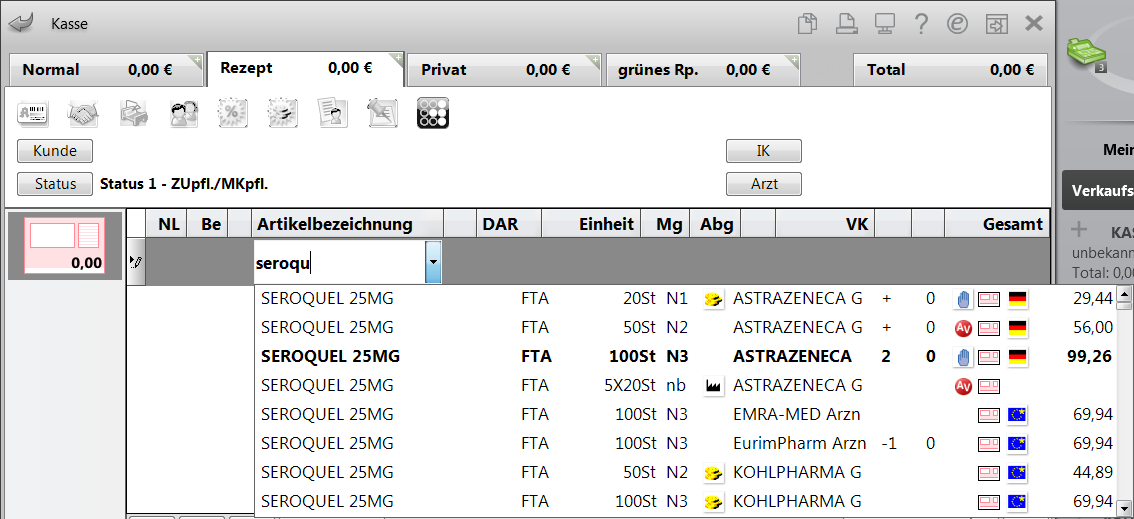Click the Artikelbezeichnung column header
This screenshot has width=1134, height=519.
click(347, 224)
